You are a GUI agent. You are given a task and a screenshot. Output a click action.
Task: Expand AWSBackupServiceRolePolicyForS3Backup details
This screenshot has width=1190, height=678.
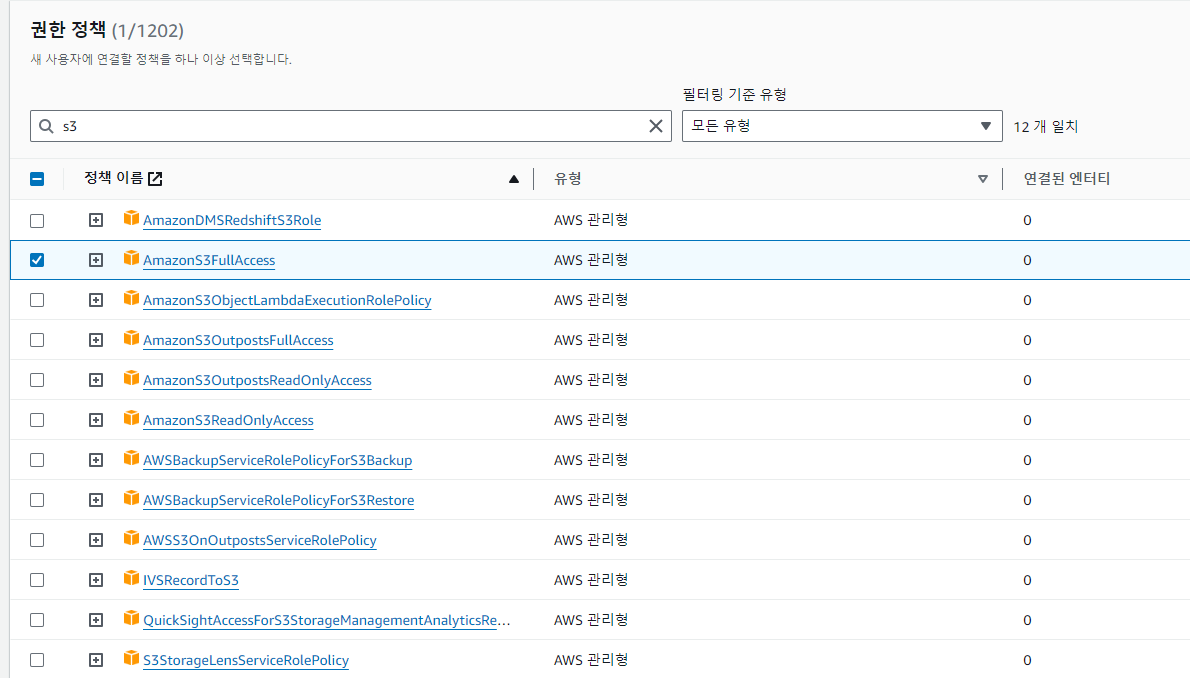96,460
